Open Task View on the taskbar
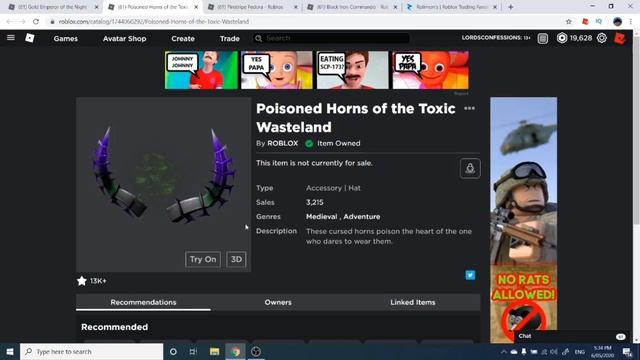This screenshot has width=640, height=360. [193, 351]
